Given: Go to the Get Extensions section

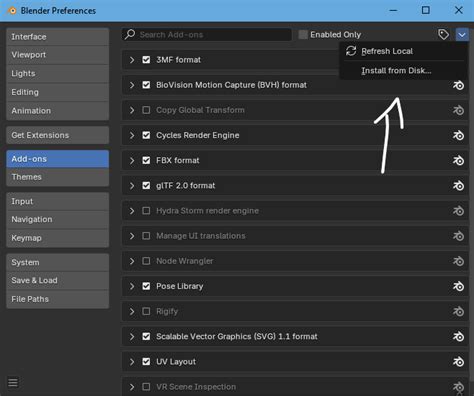Looking at the screenshot, I should (58, 135).
